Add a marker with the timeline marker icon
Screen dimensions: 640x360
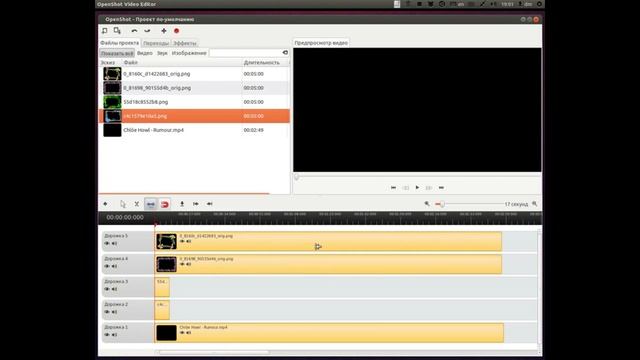coord(182,204)
